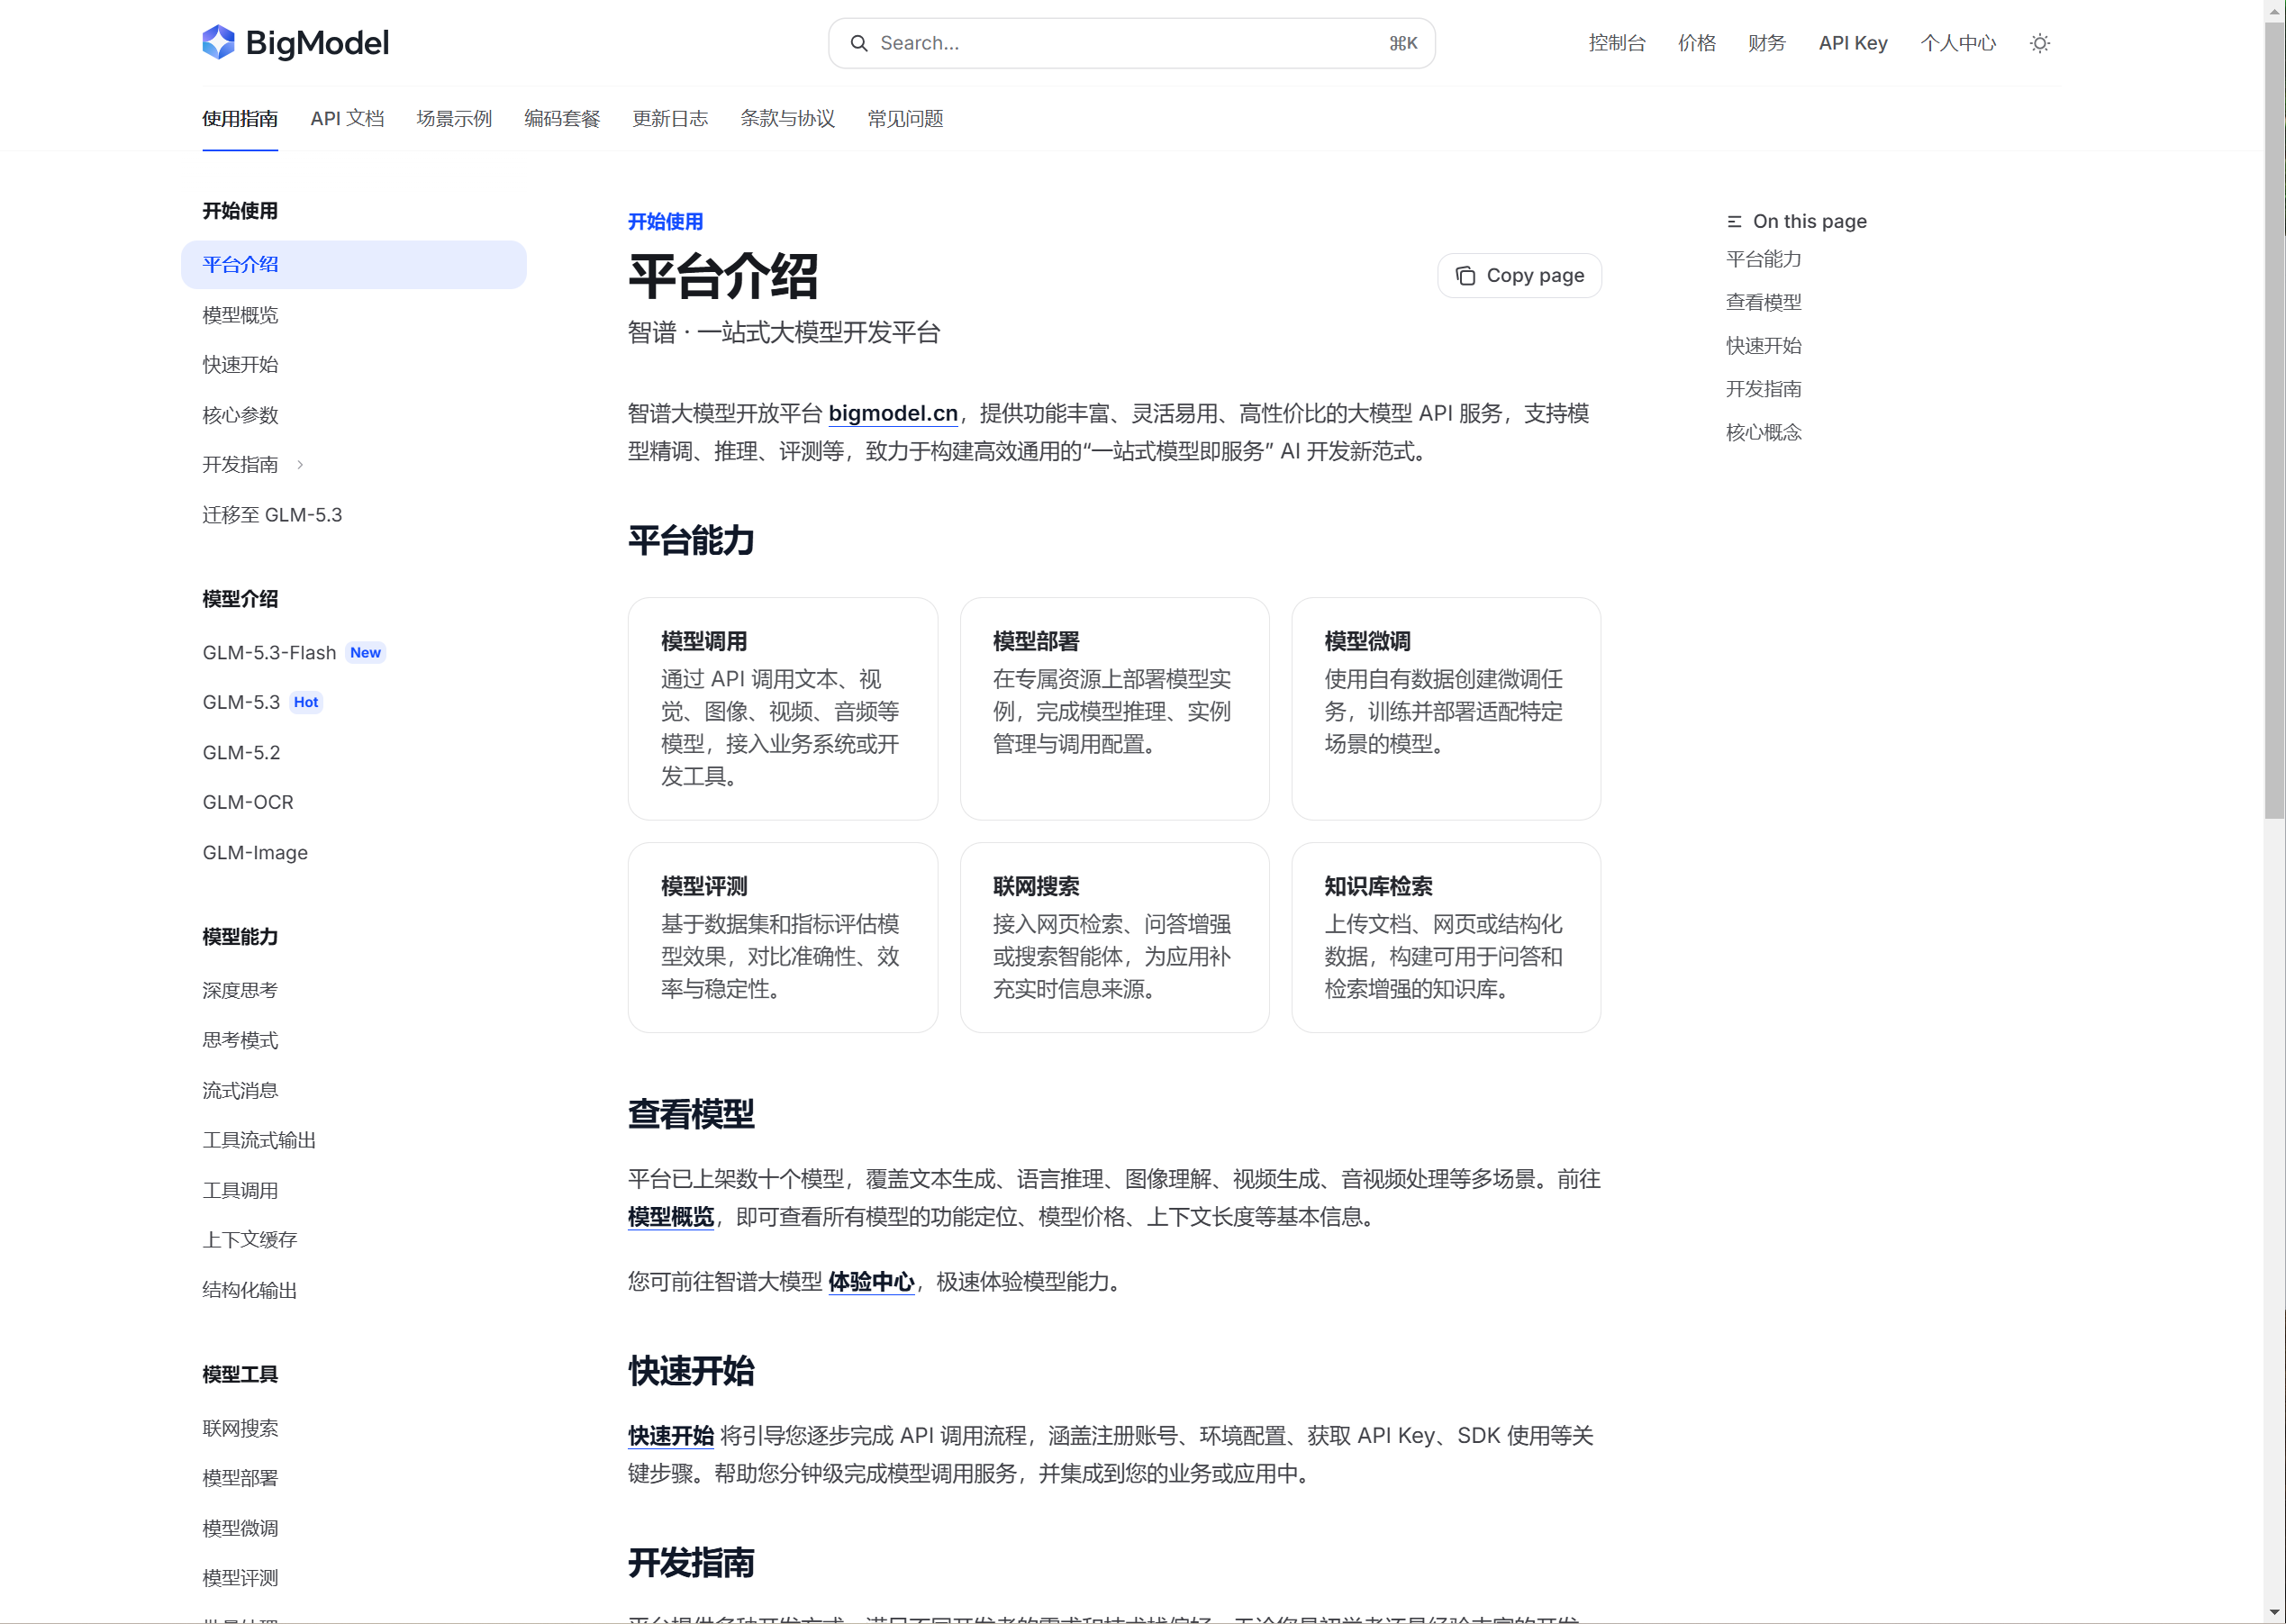Jump to 快速开始 in On this page

click(1764, 346)
